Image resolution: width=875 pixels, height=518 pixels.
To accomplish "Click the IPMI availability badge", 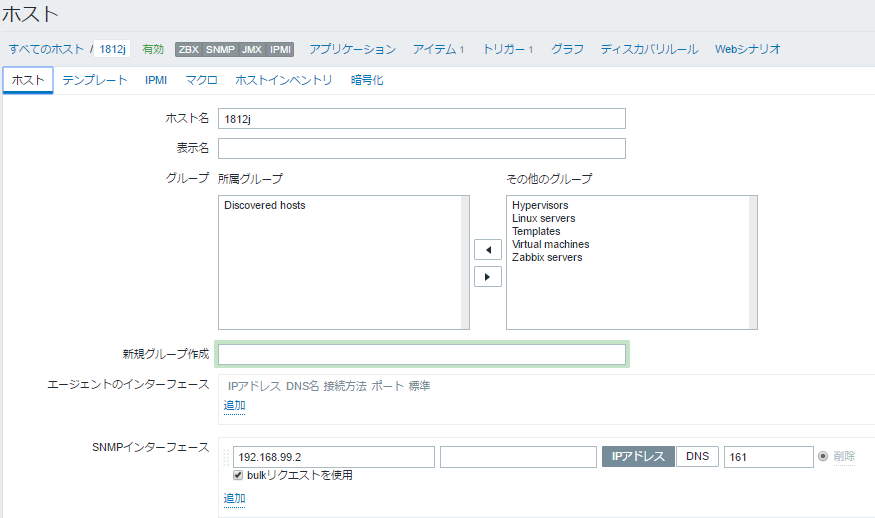I will point(280,49).
